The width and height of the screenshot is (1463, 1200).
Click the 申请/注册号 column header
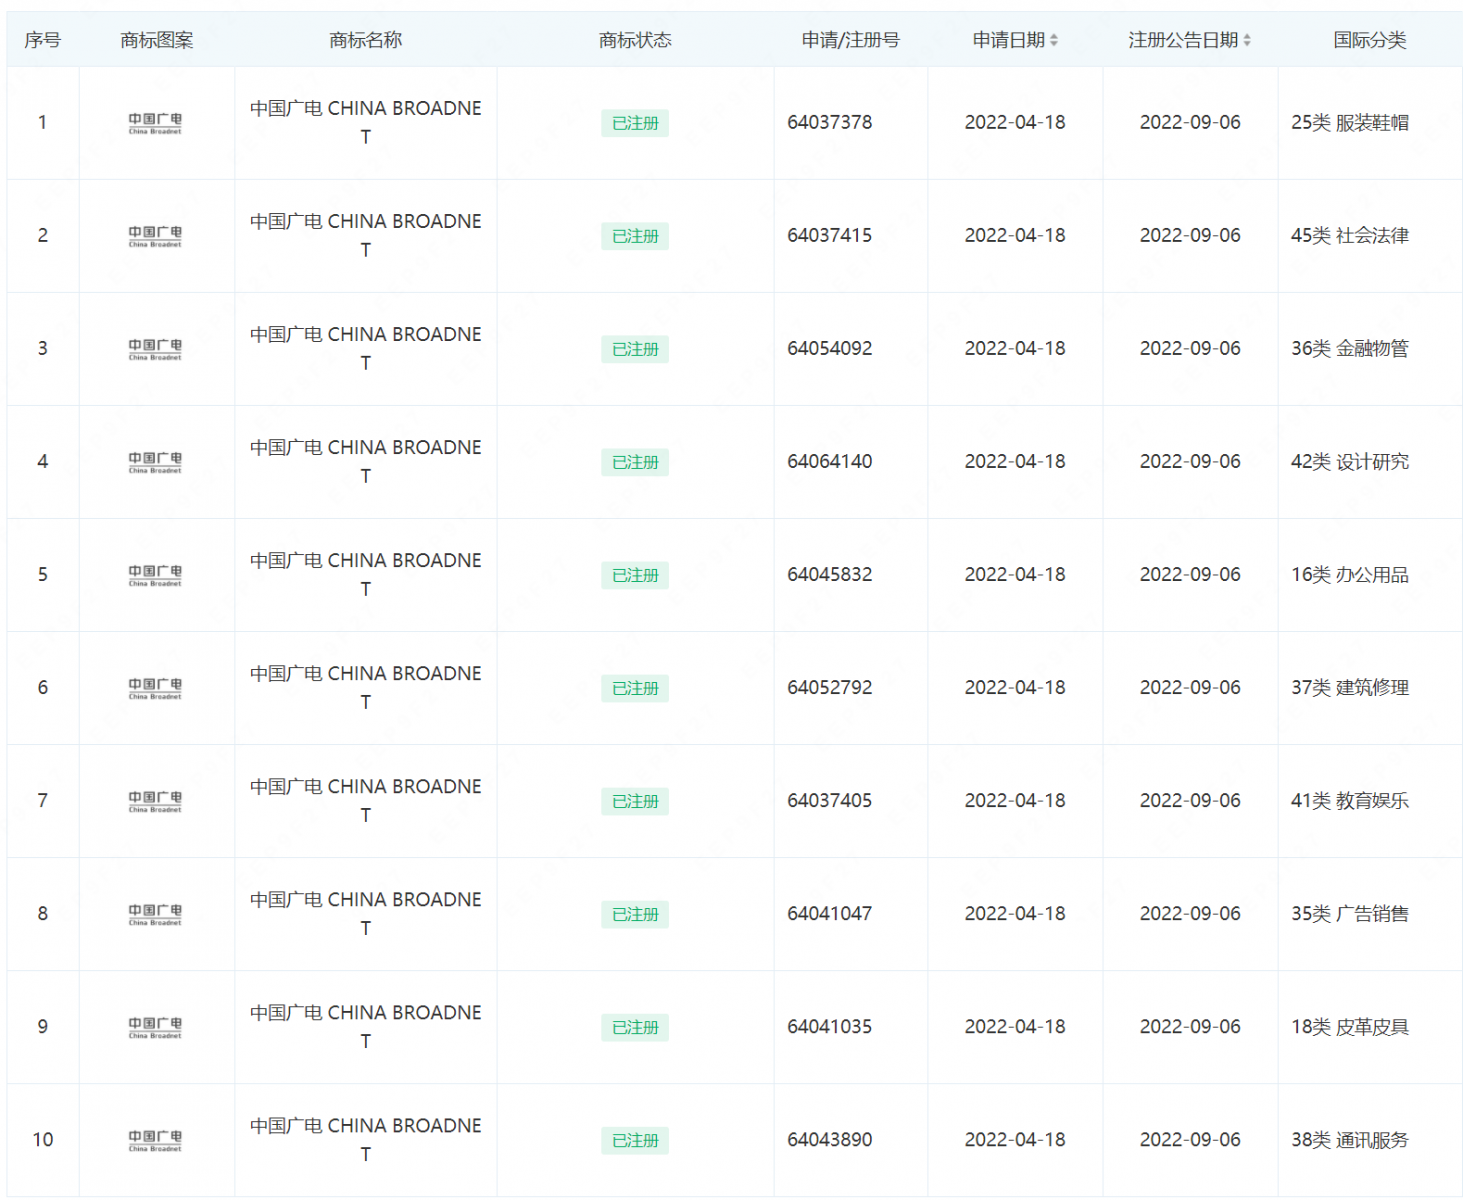850,40
